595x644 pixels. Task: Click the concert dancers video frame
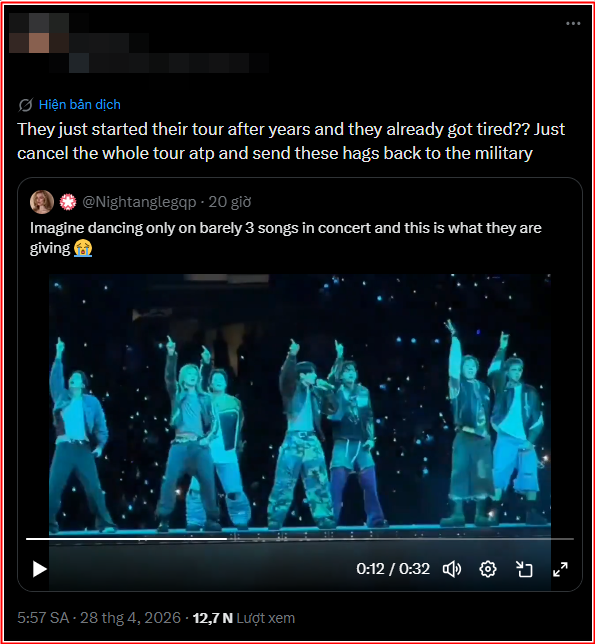[x=300, y=402]
